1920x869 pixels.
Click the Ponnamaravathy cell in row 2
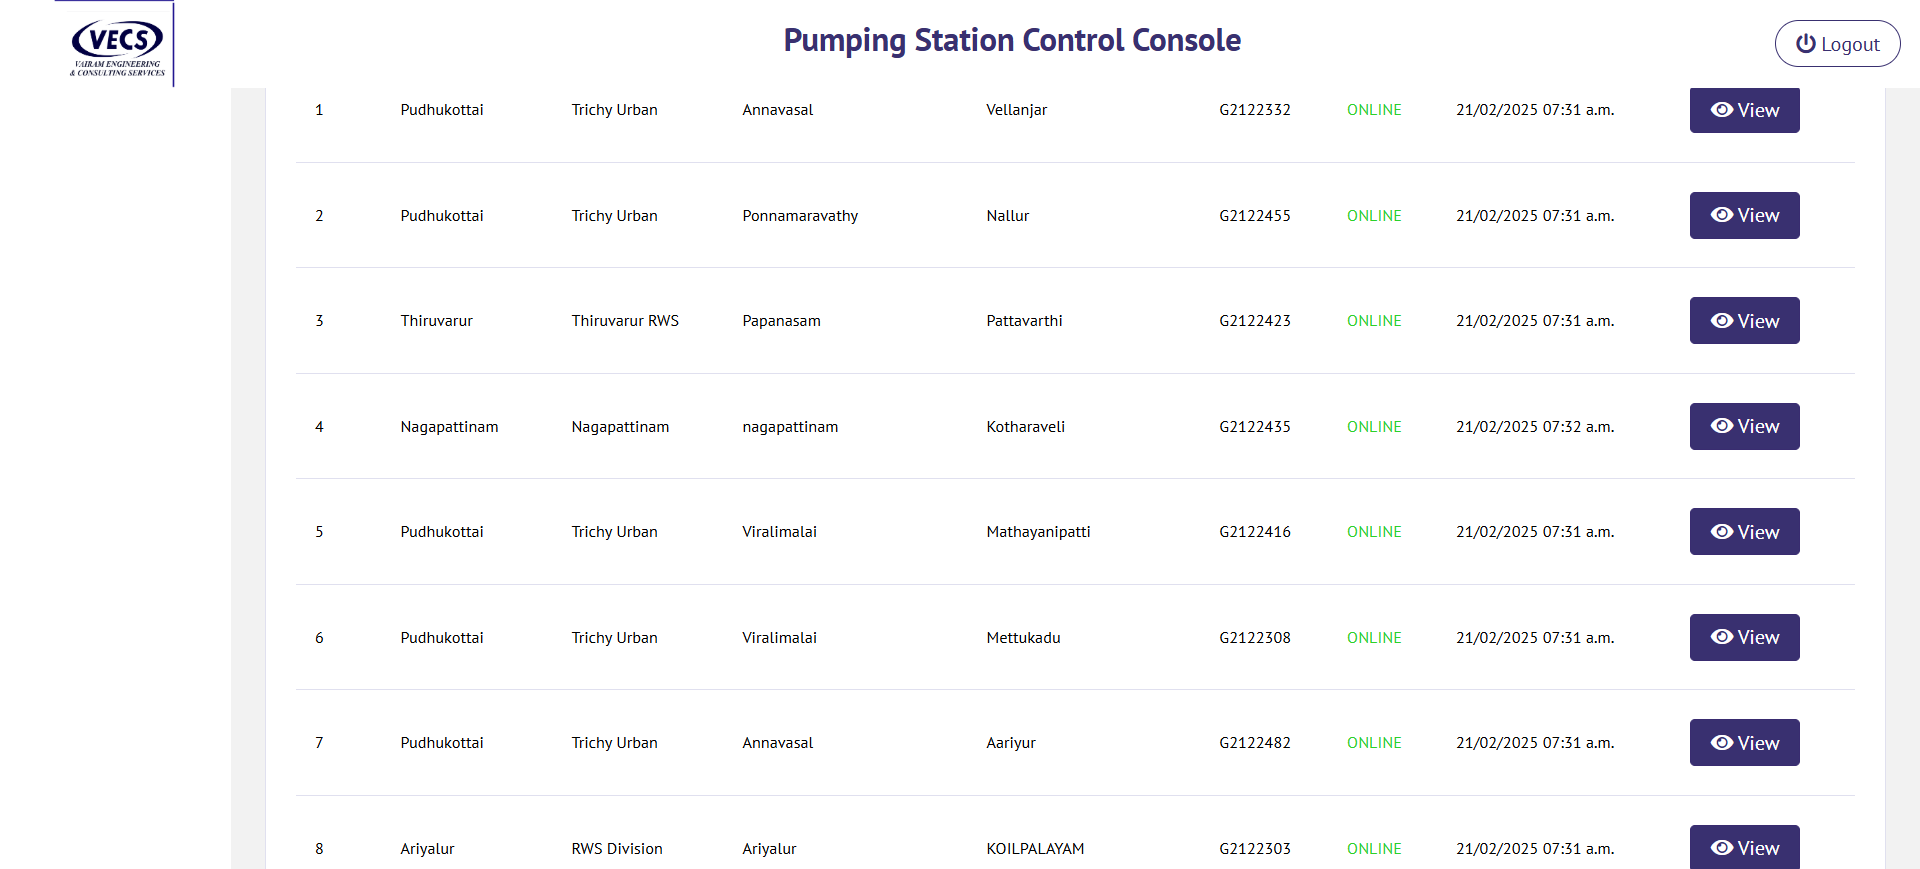(x=800, y=216)
